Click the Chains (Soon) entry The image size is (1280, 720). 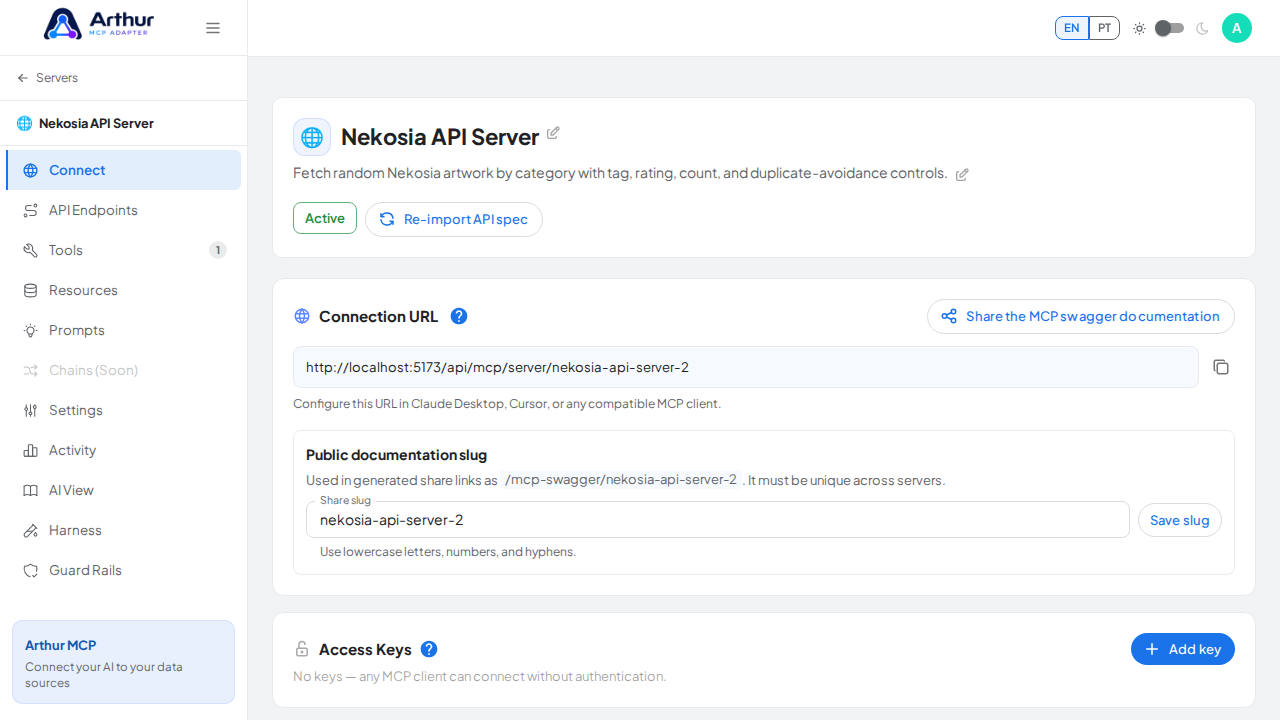point(123,370)
